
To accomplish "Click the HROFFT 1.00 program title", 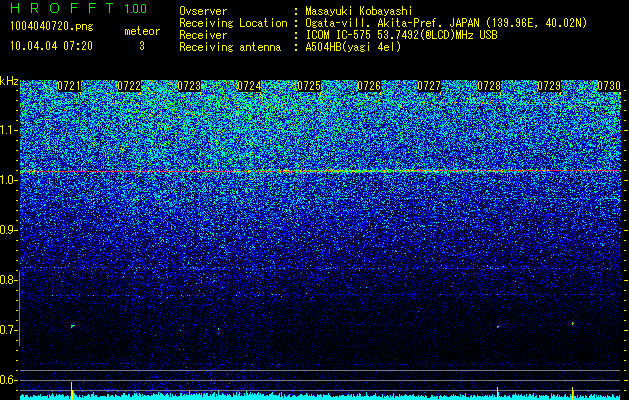I will (x=78, y=8).
